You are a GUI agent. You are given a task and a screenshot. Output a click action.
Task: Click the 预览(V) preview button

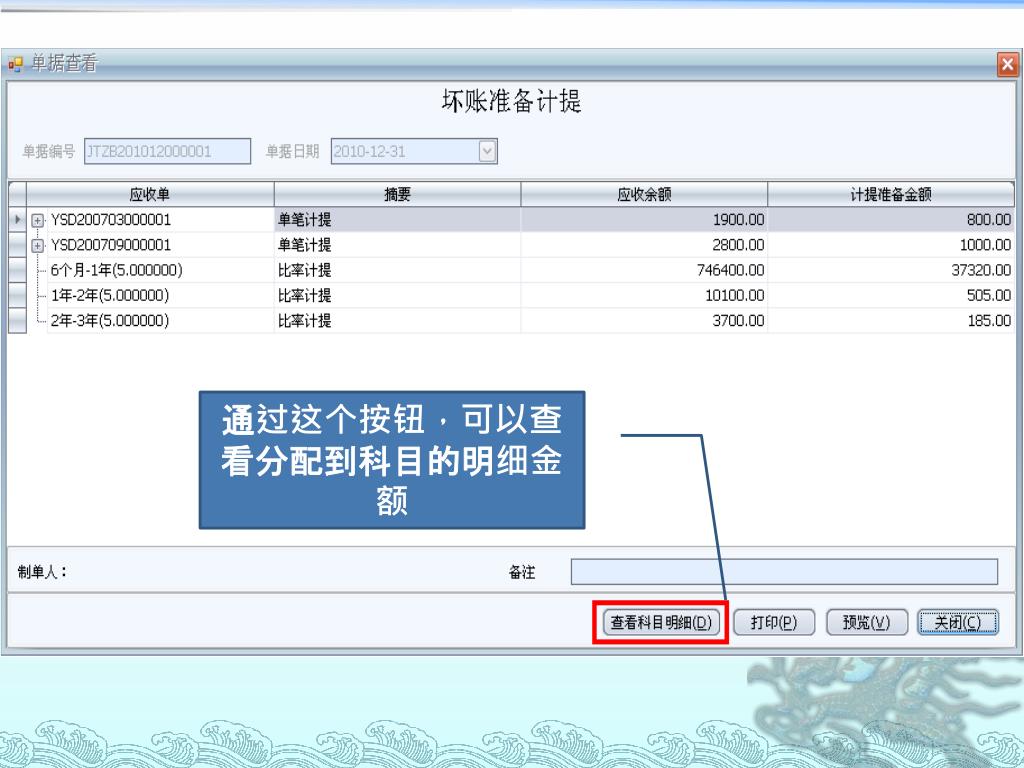point(867,622)
